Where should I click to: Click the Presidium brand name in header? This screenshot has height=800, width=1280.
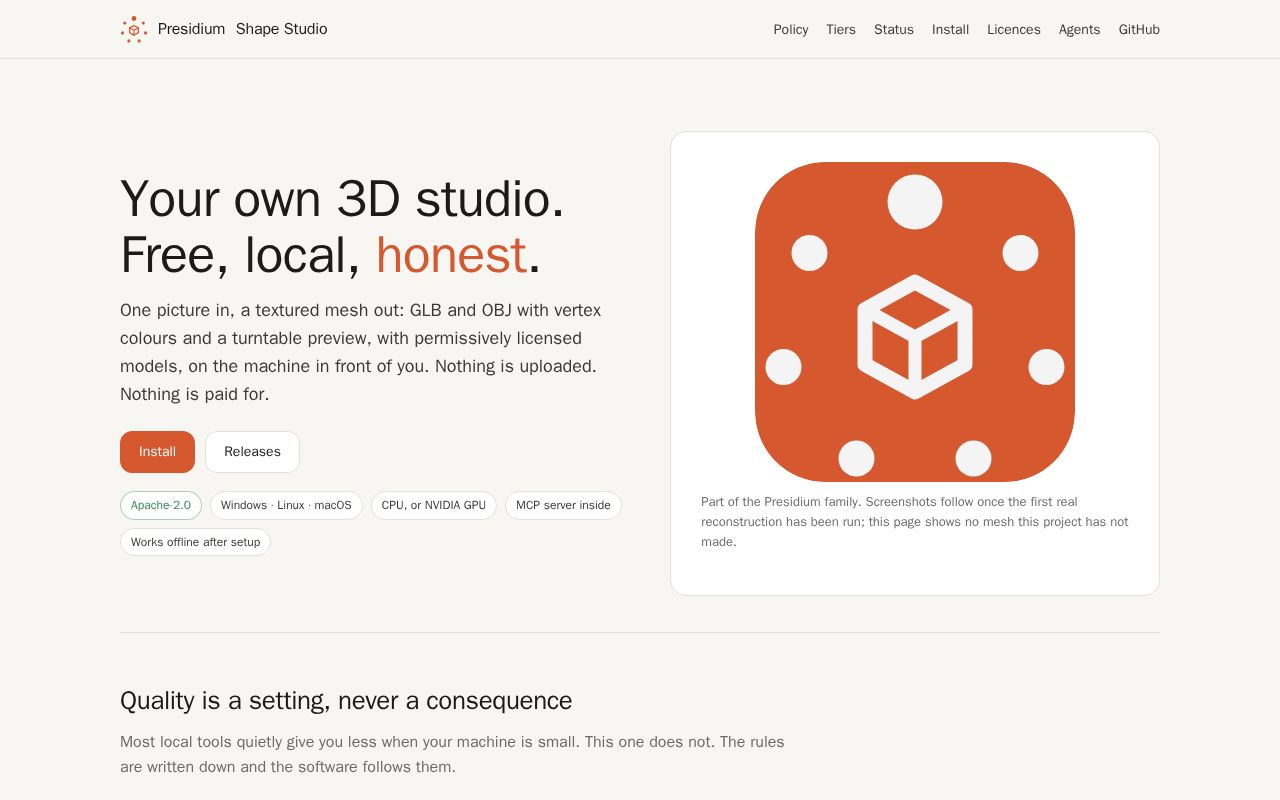pyautogui.click(x=191, y=29)
